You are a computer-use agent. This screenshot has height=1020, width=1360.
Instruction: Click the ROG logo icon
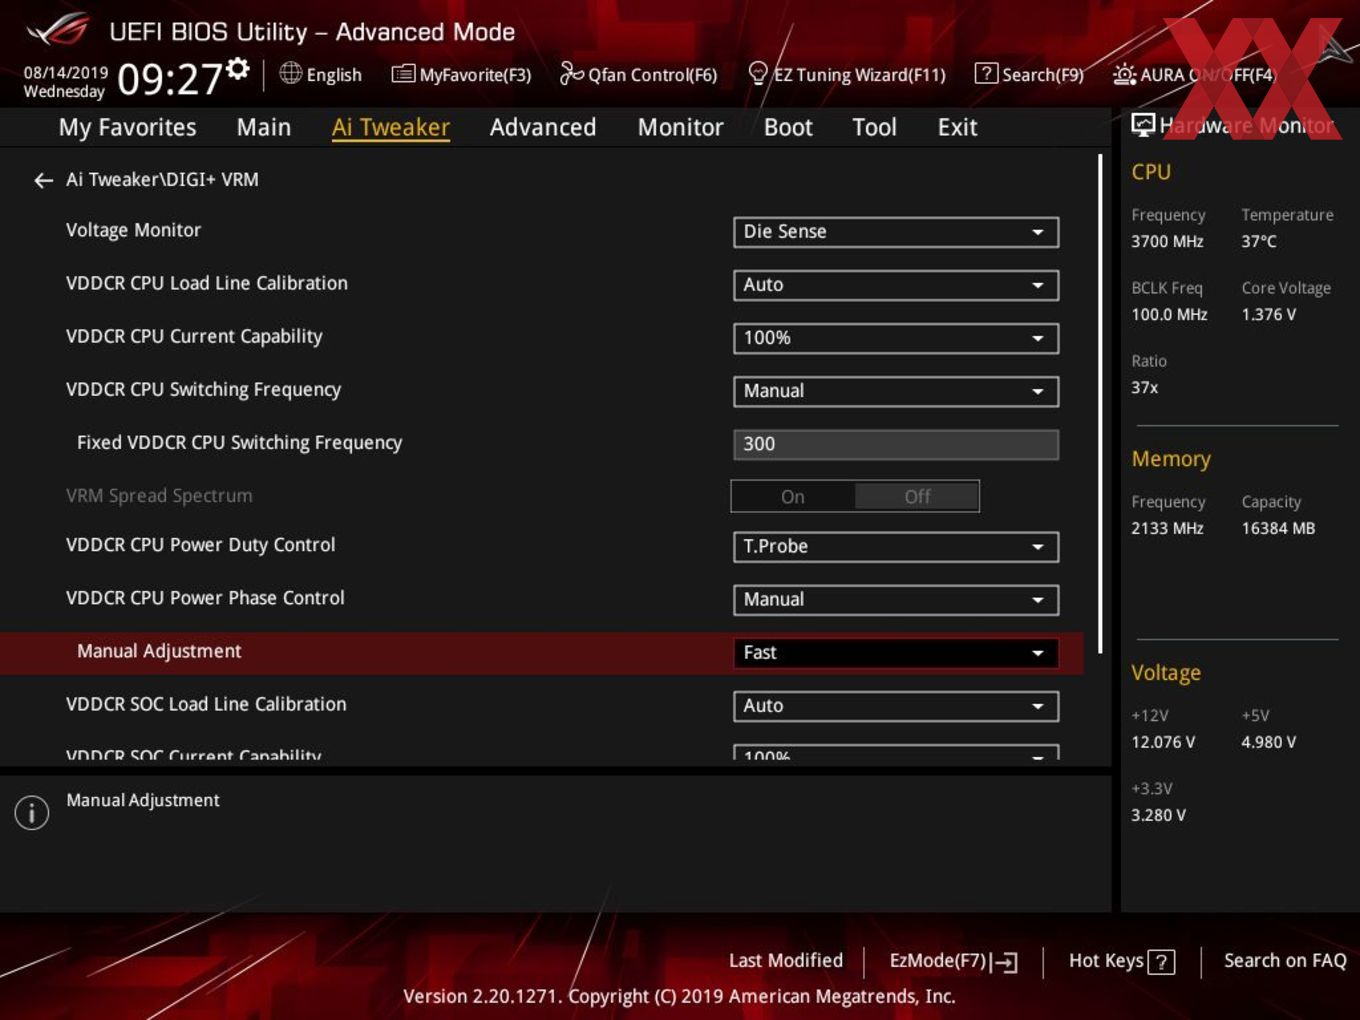point(58,30)
